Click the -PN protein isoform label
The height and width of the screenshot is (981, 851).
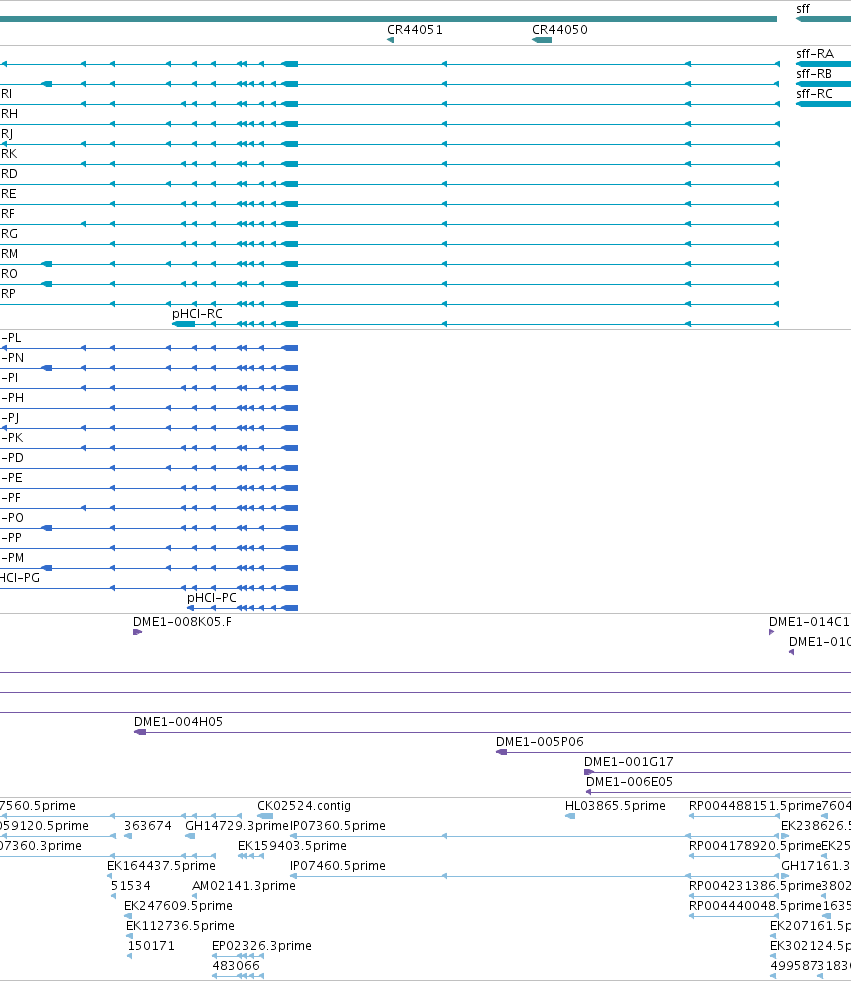coord(12,358)
